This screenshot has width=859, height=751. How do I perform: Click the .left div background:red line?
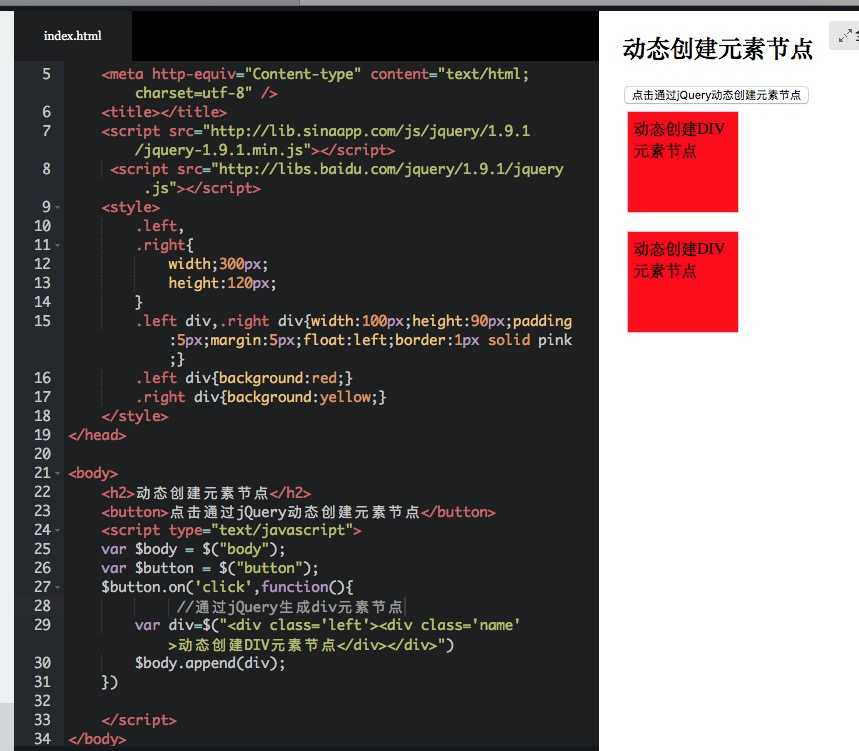(244, 378)
